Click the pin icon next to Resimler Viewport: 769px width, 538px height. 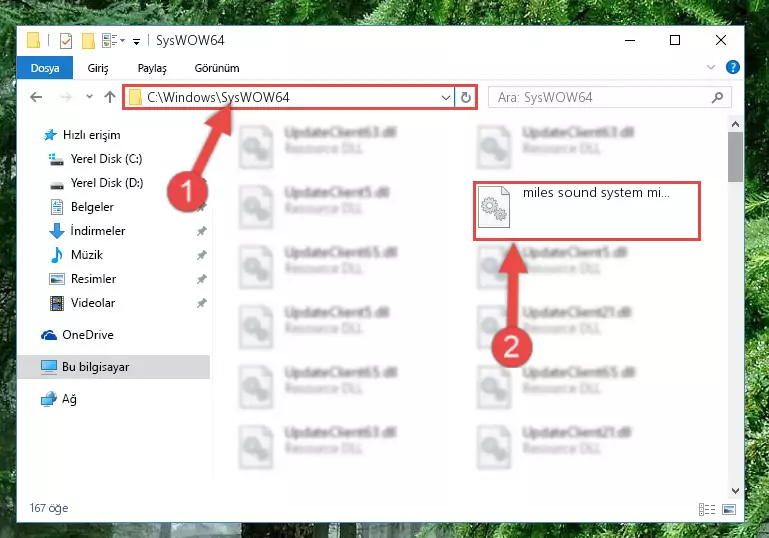point(202,279)
